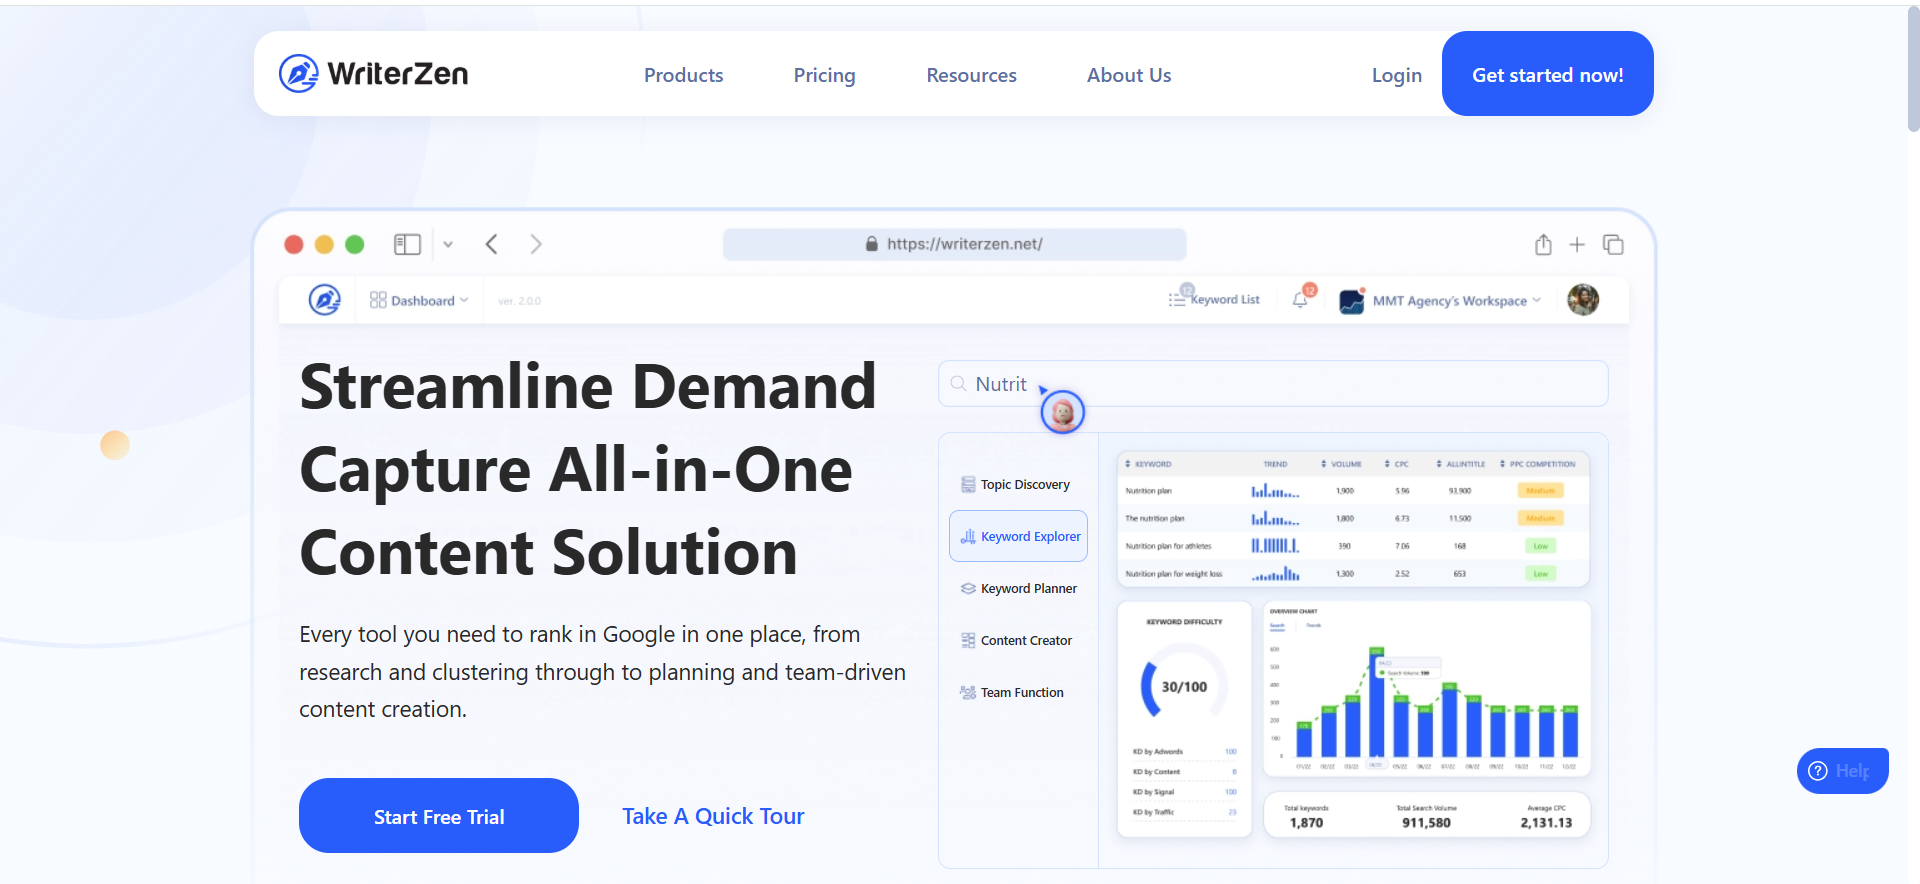Click the total search volume 911,580
Image resolution: width=1920 pixels, height=884 pixels.
(1426, 822)
